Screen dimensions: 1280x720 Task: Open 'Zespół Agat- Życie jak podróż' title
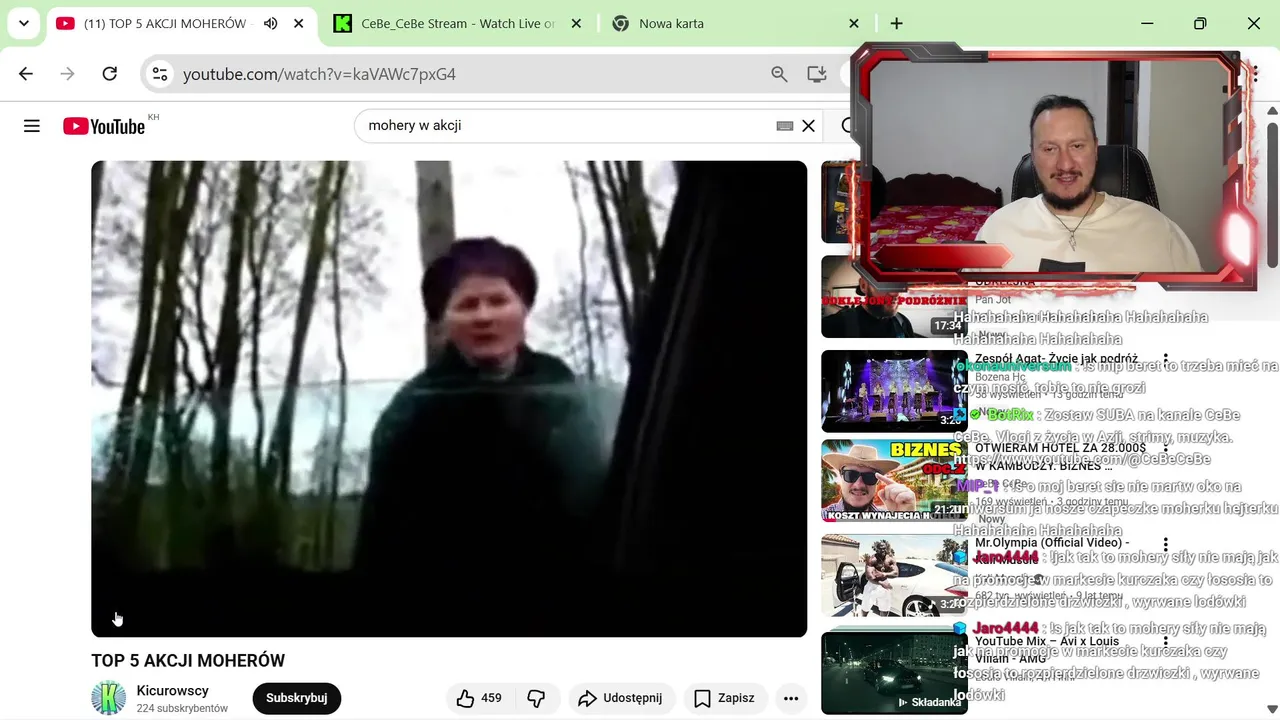[1056, 359]
